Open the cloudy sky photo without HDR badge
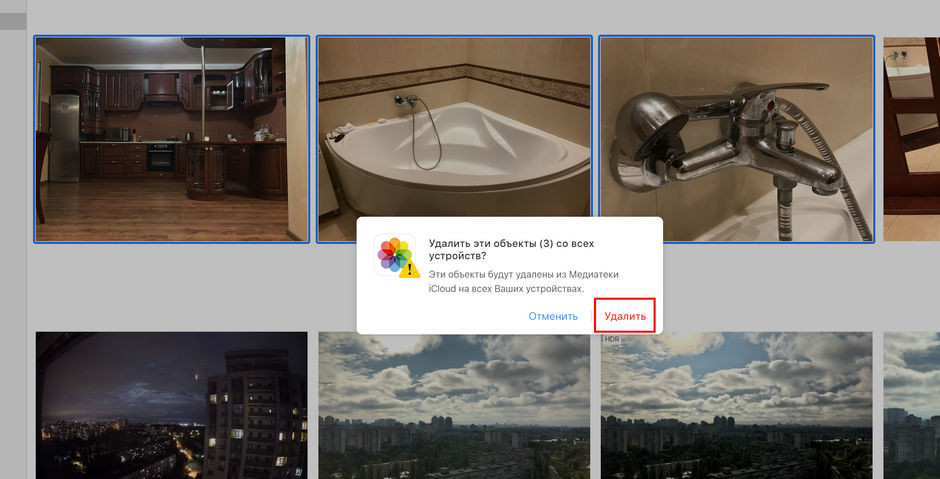This screenshot has height=479, width=940. pos(453,405)
